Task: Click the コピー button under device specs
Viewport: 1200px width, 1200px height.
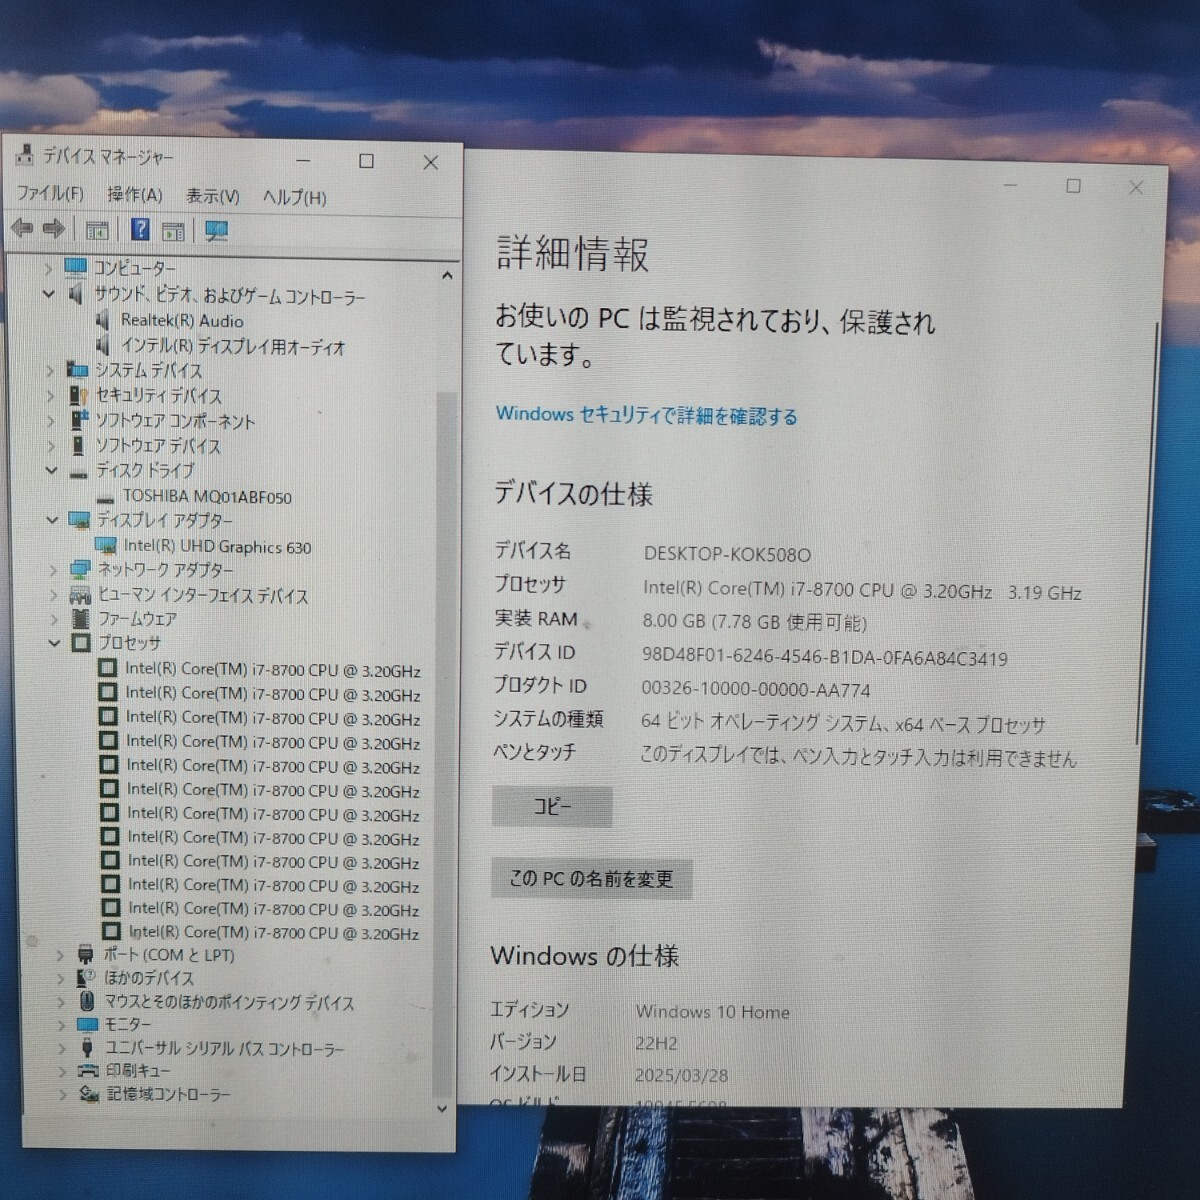Action: (552, 806)
